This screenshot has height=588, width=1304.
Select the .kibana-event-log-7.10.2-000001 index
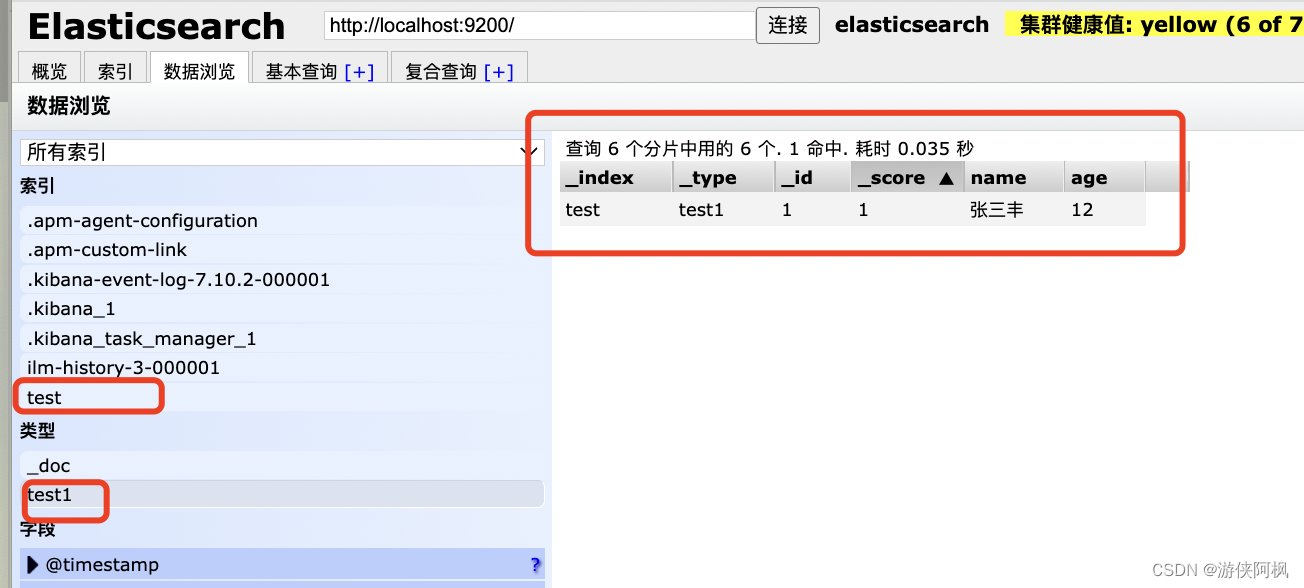(x=282, y=279)
